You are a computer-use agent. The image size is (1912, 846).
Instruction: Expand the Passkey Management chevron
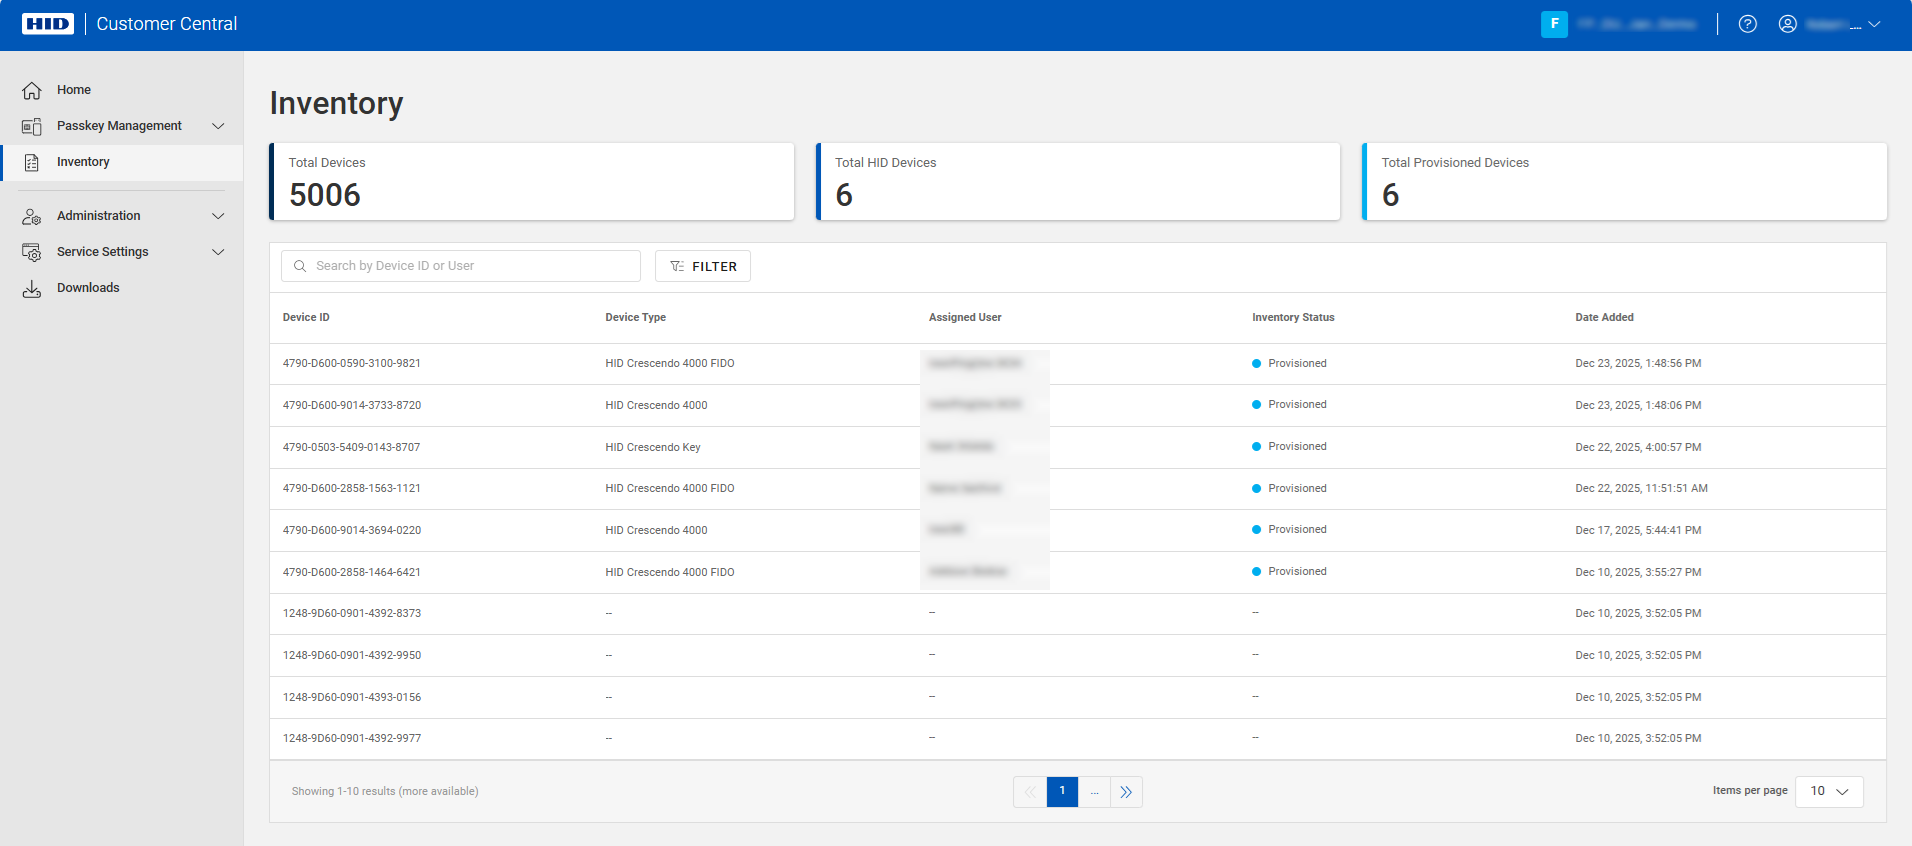point(218,126)
